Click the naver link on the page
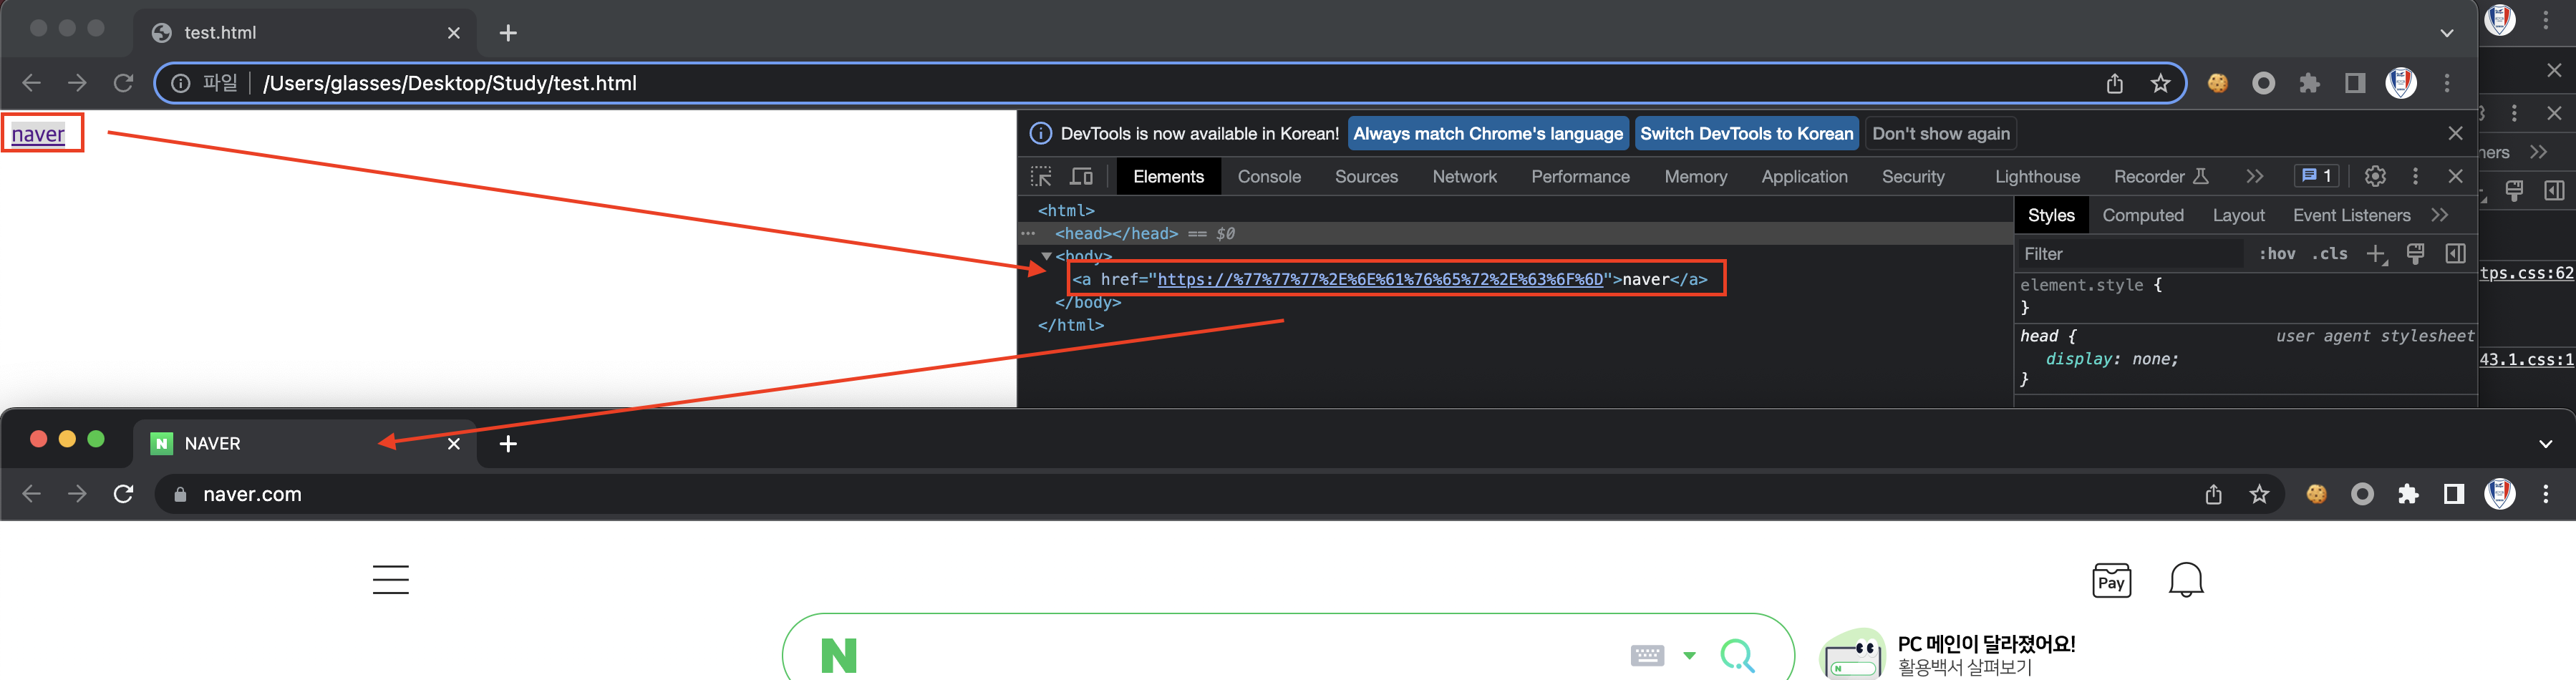This screenshot has height=680, width=2576. coord(38,134)
